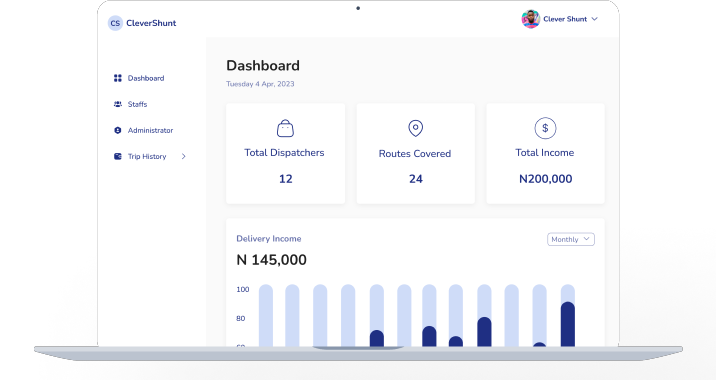716x380 pixels.
Task: Click the dollar sign icon on Total Income
Action: coord(545,128)
